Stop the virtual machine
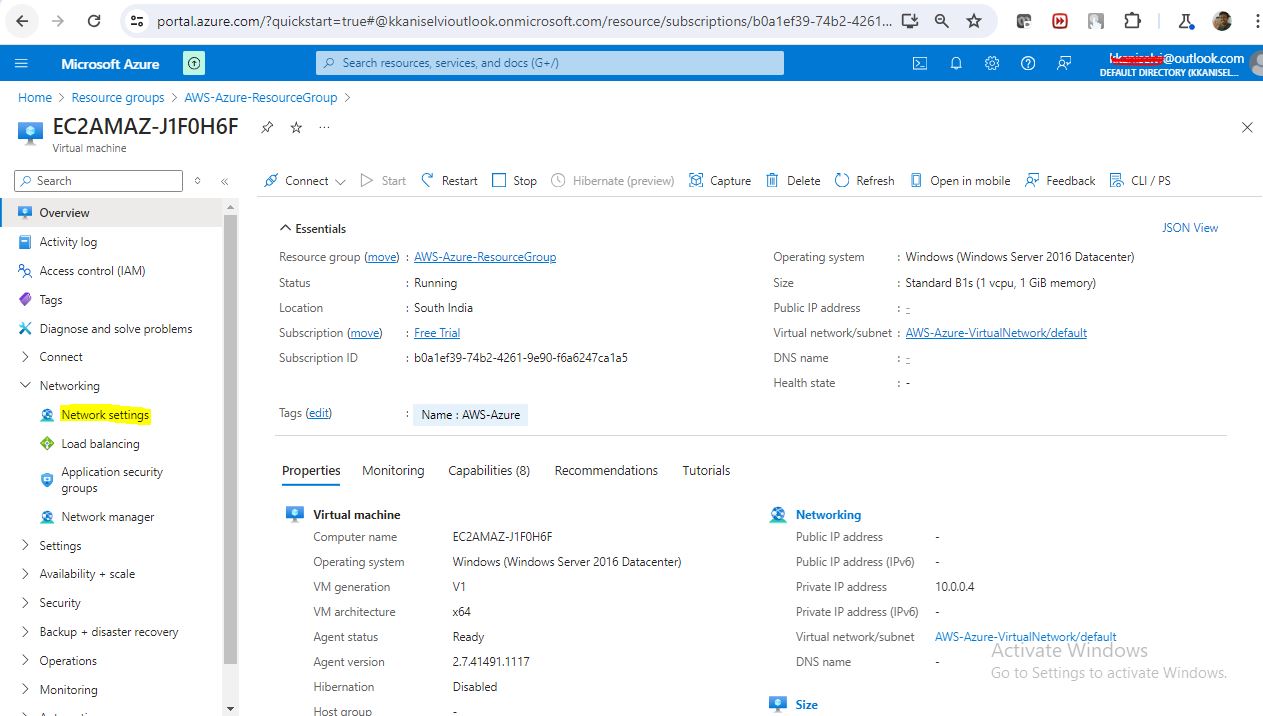The image size is (1263, 716). [514, 181]
